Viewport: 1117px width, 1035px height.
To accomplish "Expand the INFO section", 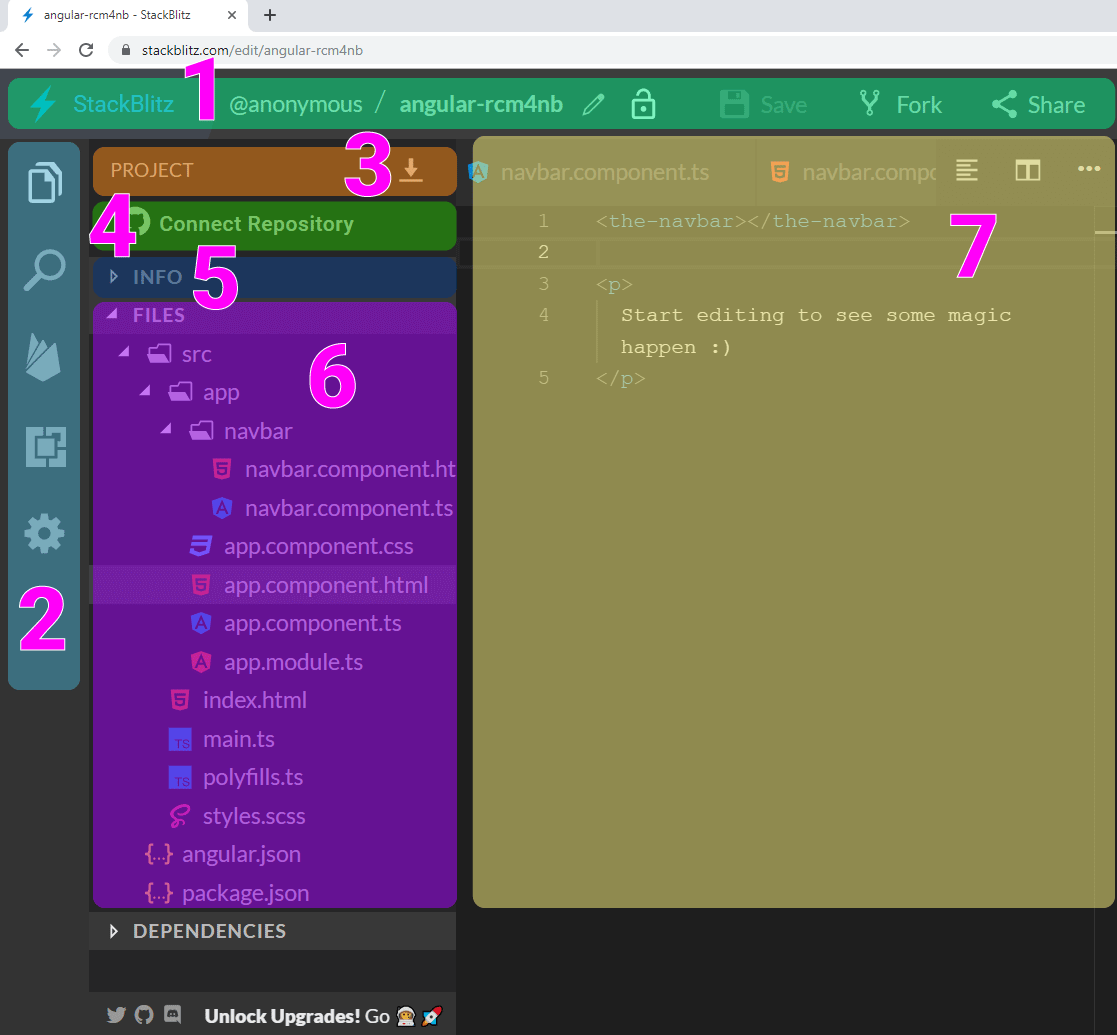I will 274,277.
